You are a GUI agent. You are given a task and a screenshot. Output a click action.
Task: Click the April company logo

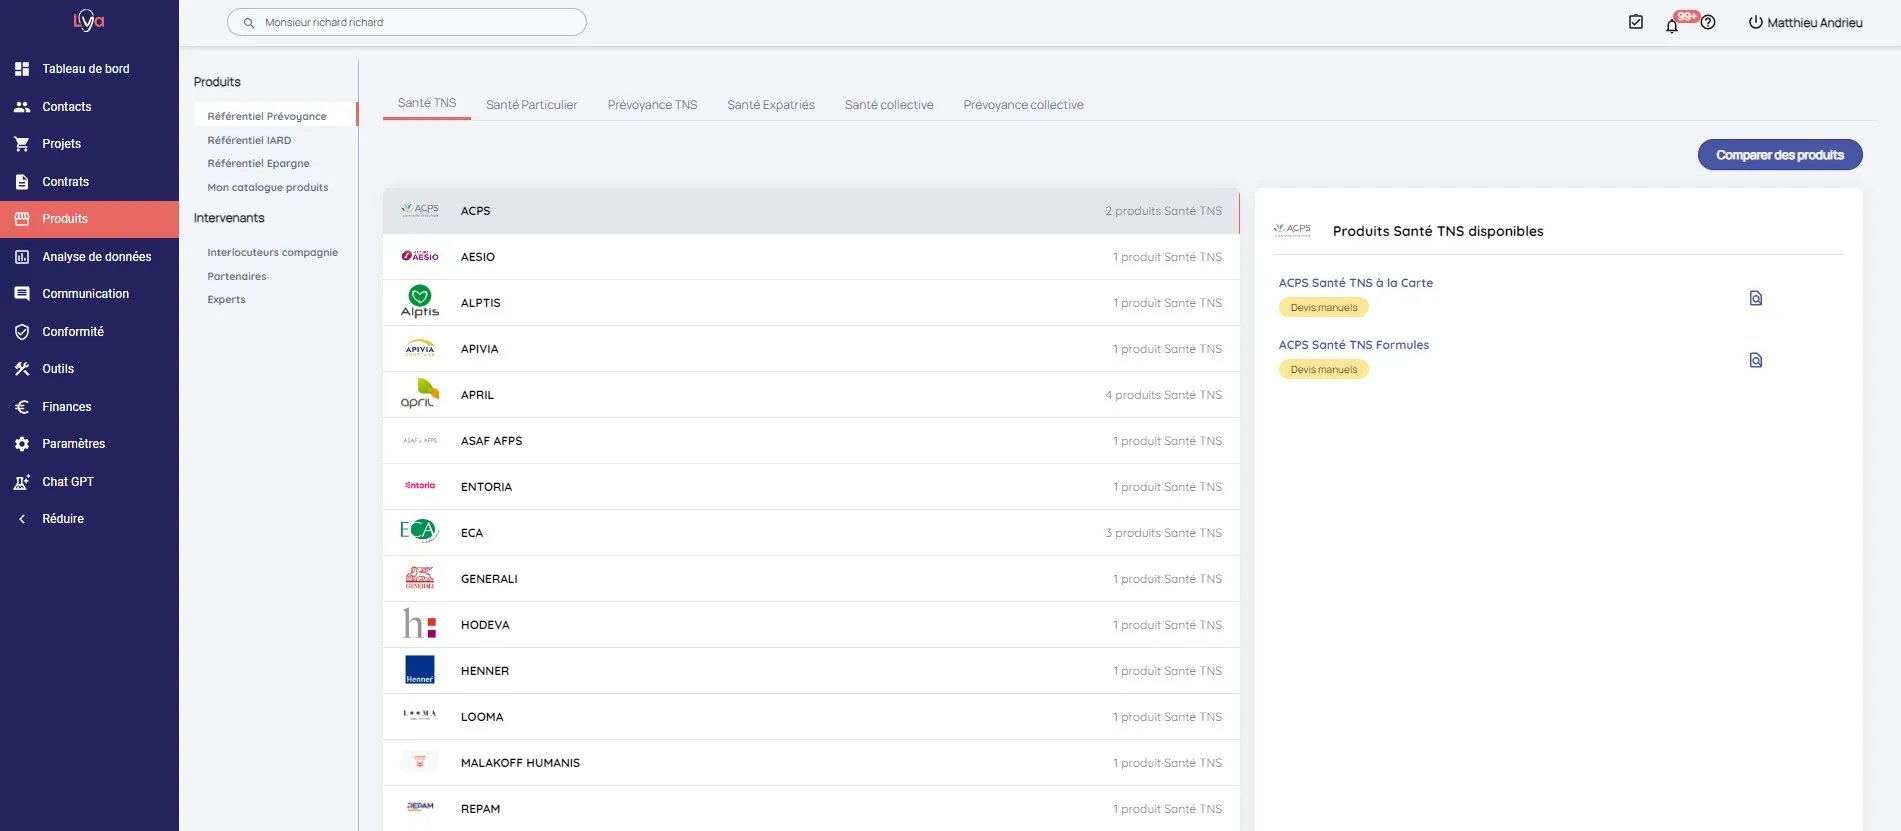pyautogui.click(x=420, y=394)
